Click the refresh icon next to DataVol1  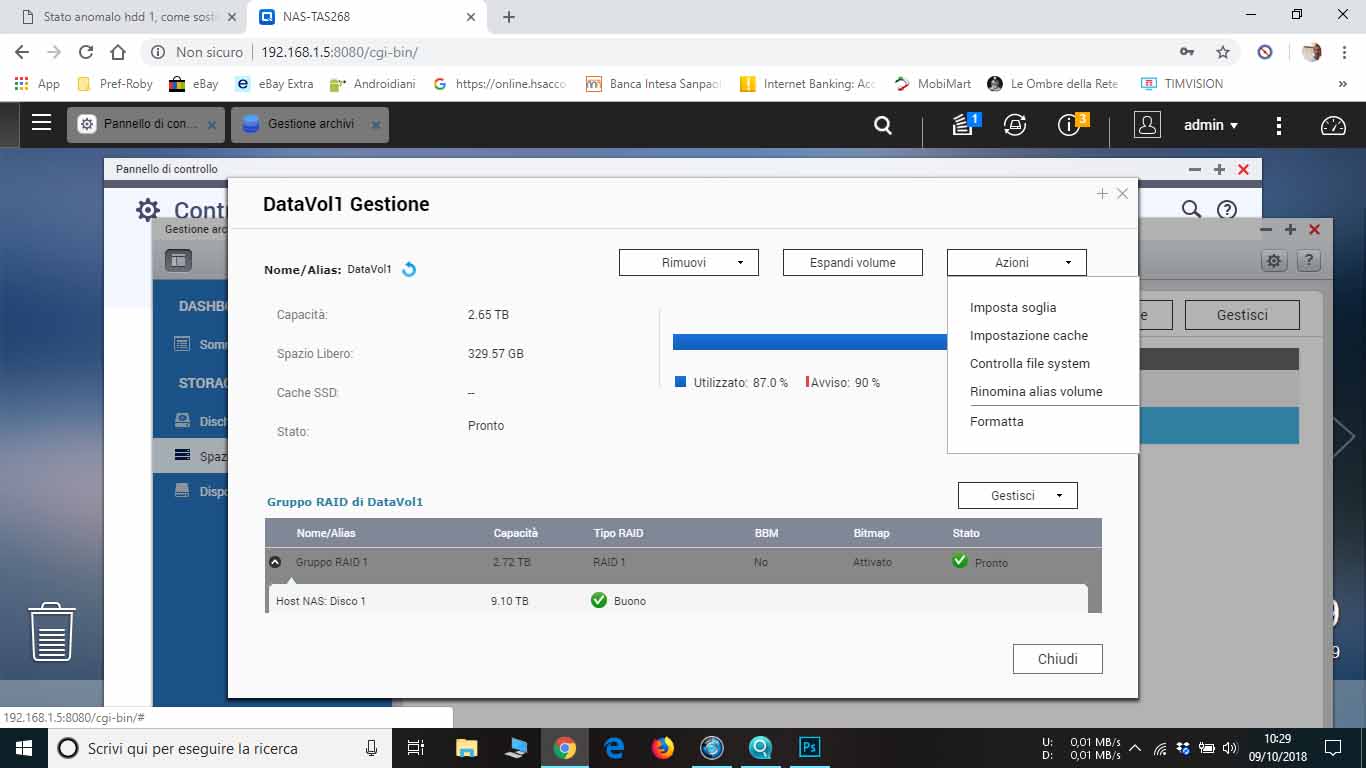[x=409, y=270]
